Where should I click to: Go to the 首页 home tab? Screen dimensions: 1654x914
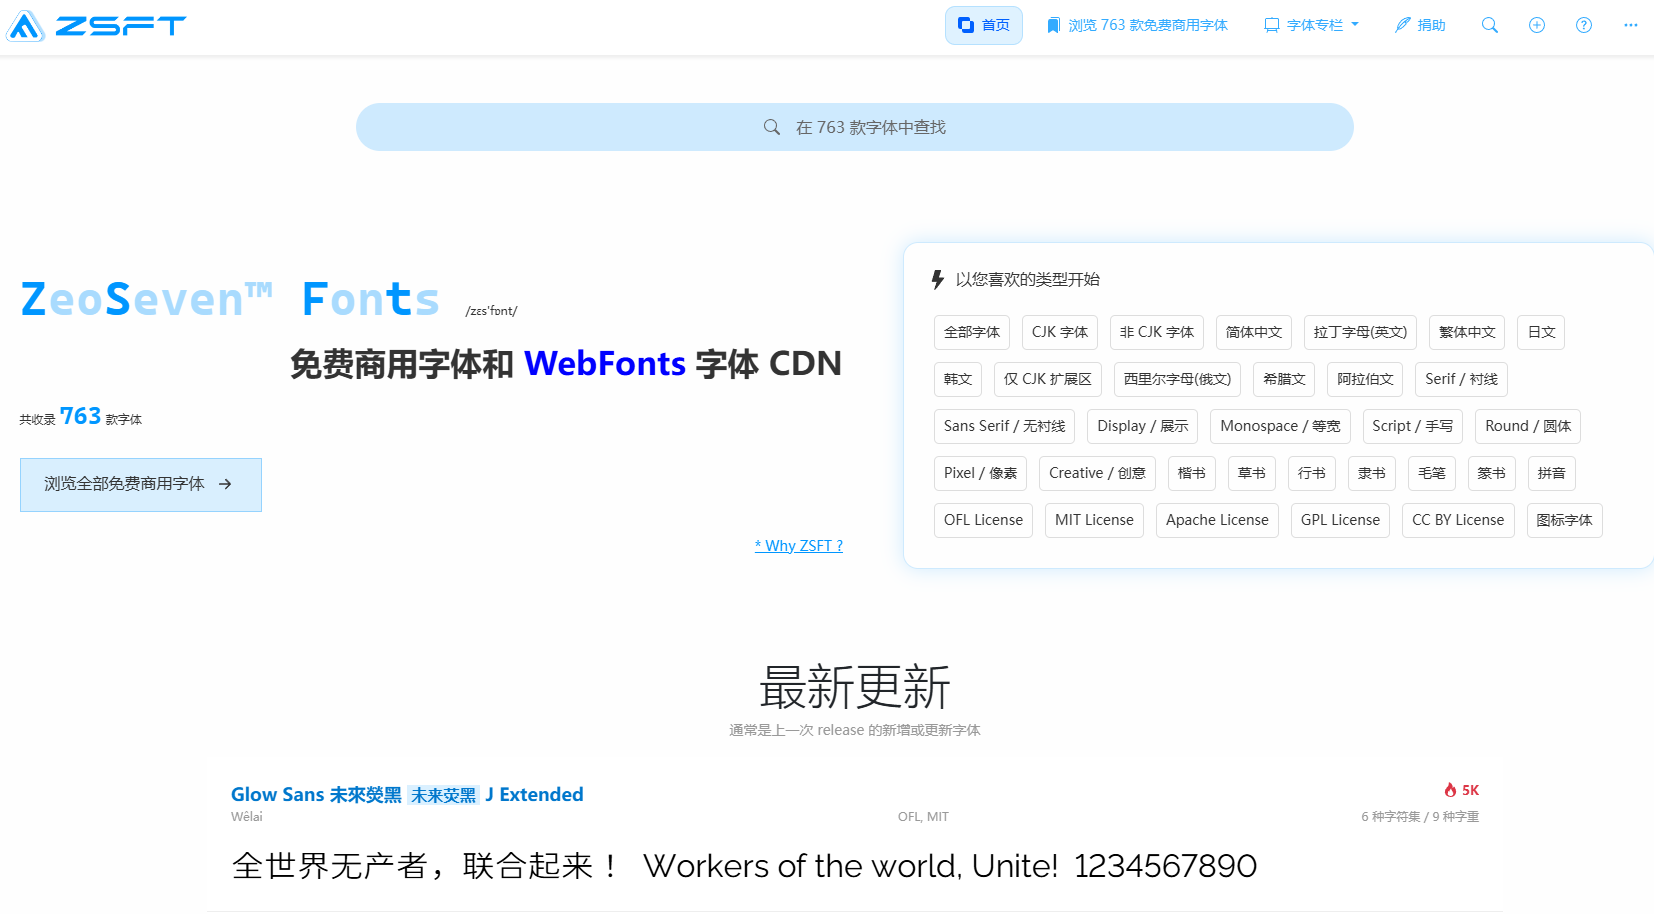(x=983, y=25)
